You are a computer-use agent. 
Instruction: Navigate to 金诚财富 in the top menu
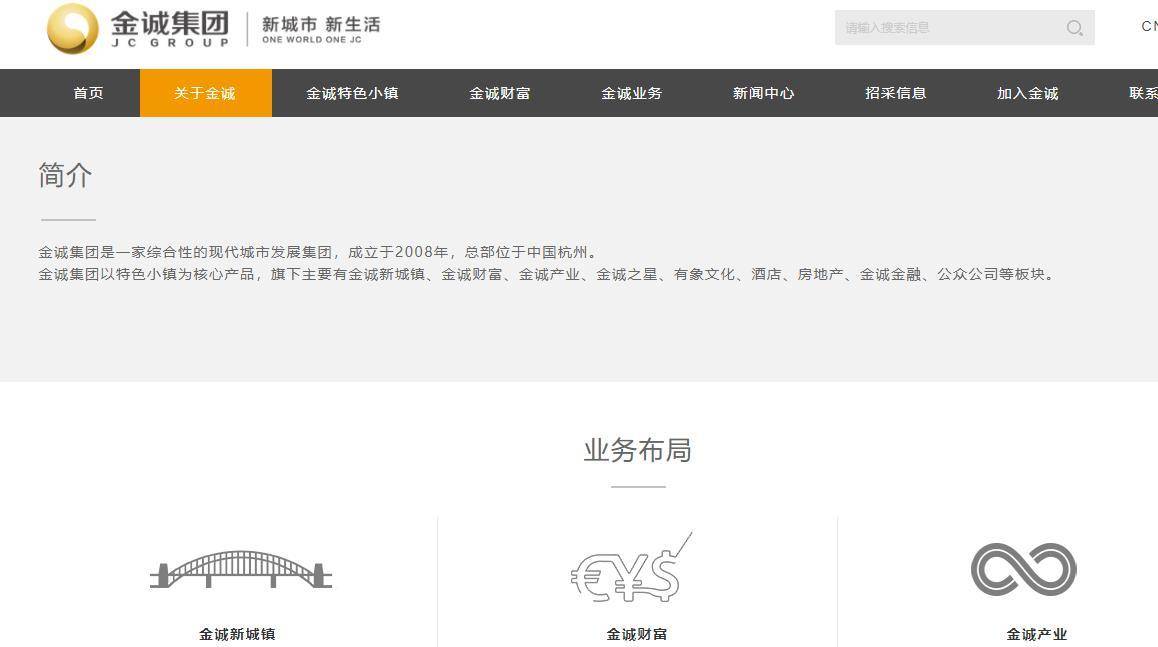(x=499, y=92)
